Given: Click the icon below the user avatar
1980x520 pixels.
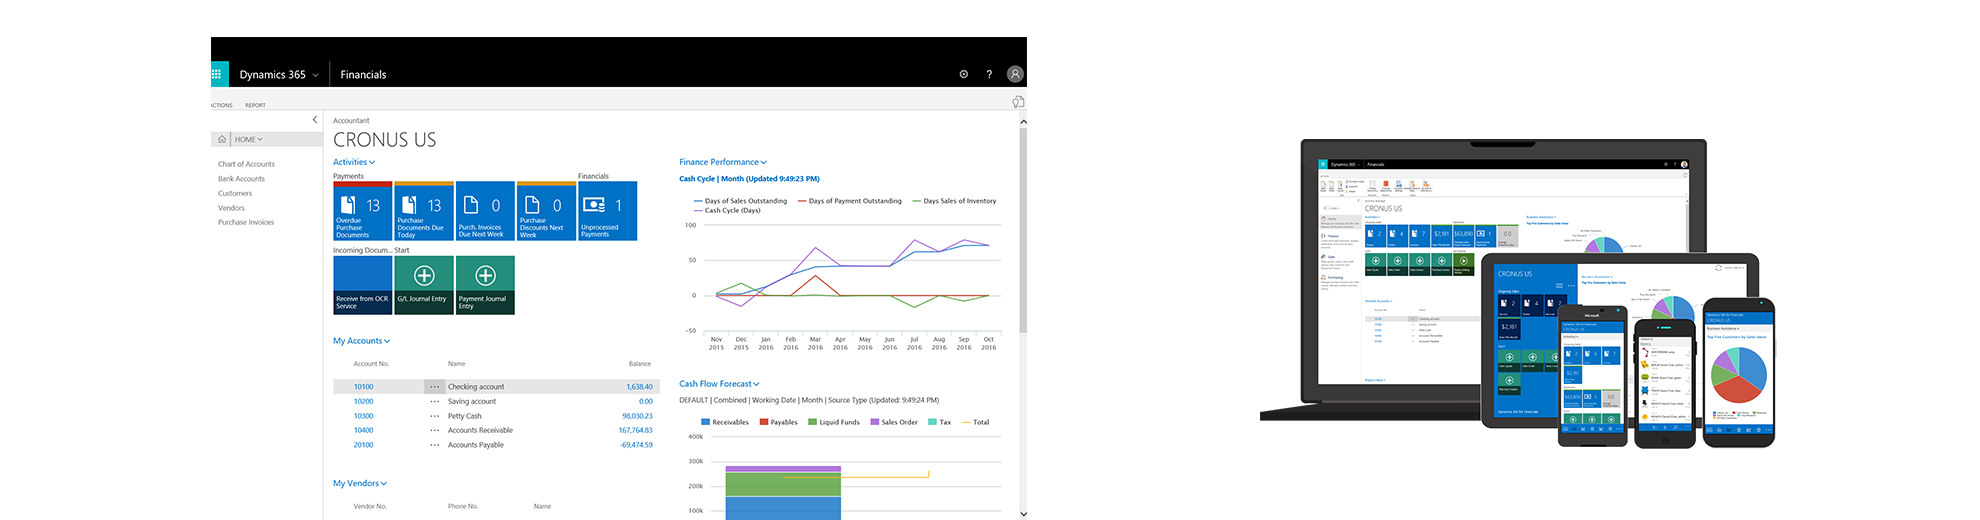Looking at the screenshot, I should point(1018,102).
